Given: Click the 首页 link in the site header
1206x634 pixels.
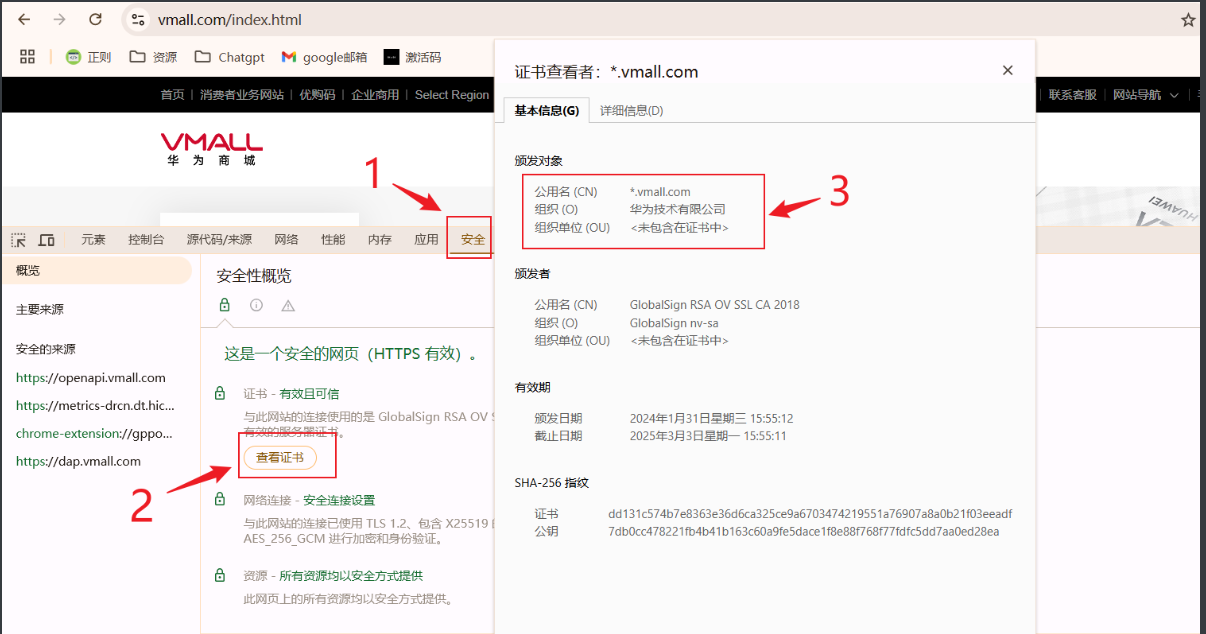Looking at the screenshot, I should tap(172, 95).
